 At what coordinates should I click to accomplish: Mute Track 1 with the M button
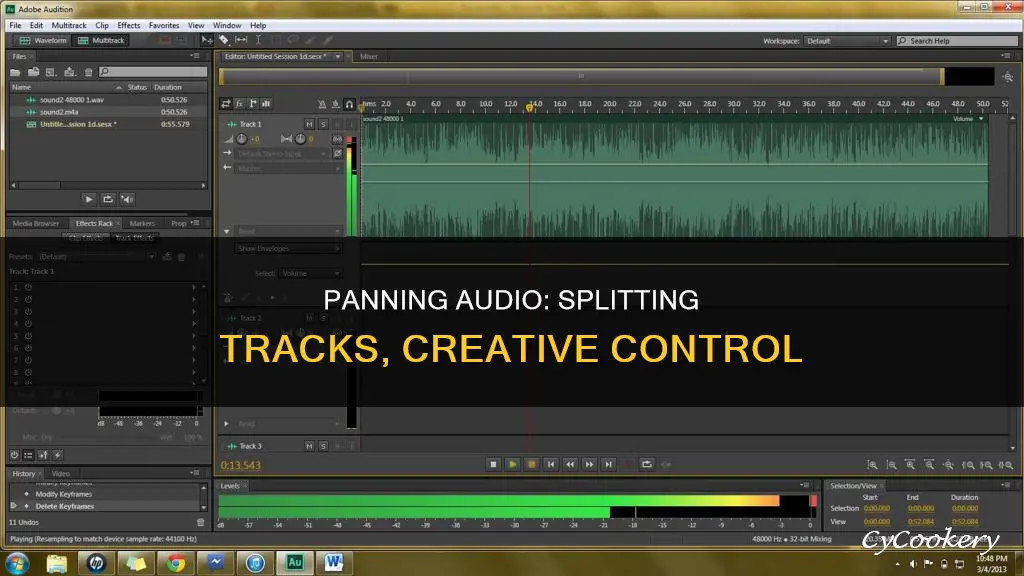click(x=309, y=124)
